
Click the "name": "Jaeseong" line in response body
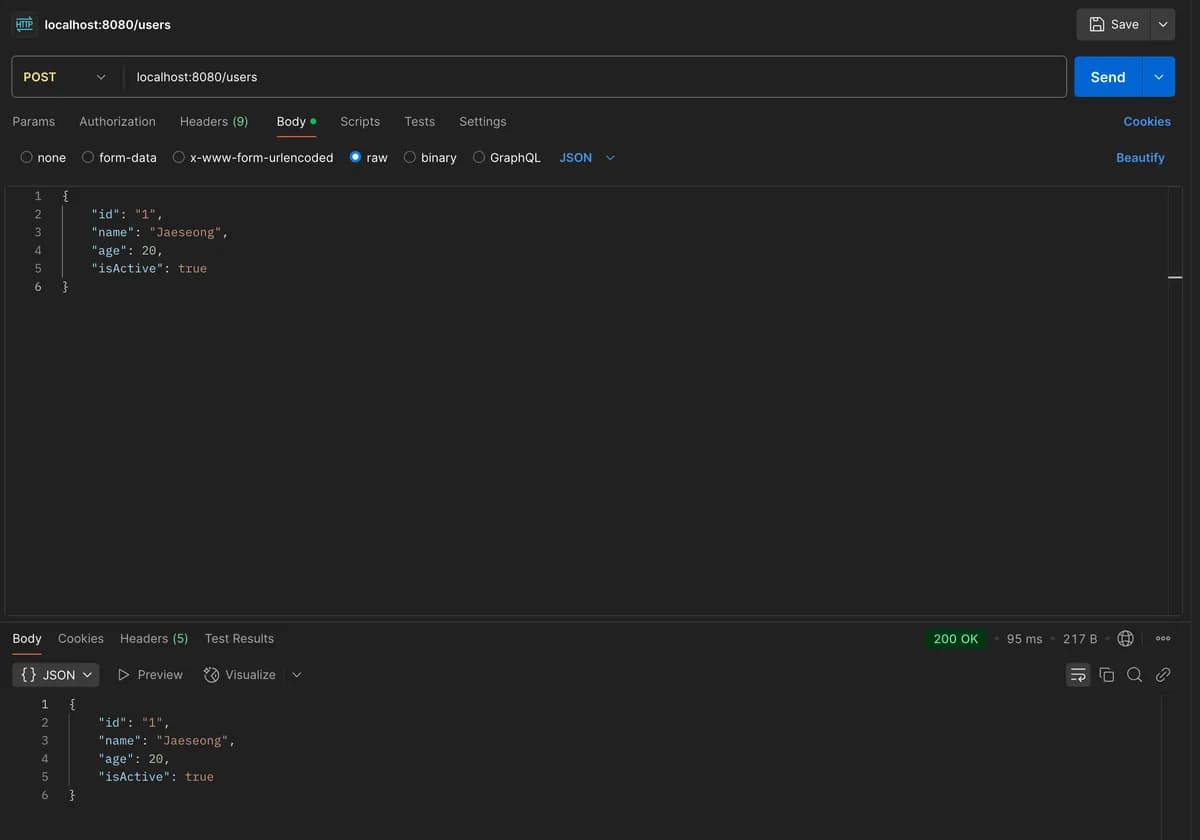(167, 740)
